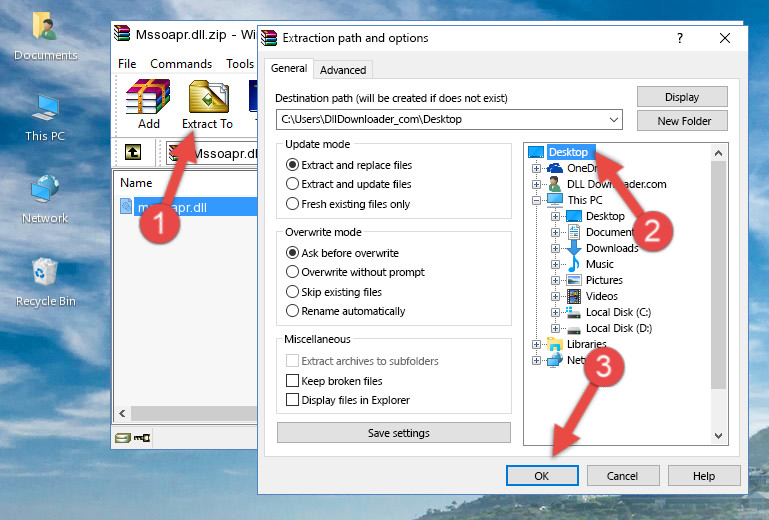The width and height of the screenshot is (769, 520).
Task: Click the drive icon in WinRAR status bar
Action: pyautogui.click(x=123, y=438)
